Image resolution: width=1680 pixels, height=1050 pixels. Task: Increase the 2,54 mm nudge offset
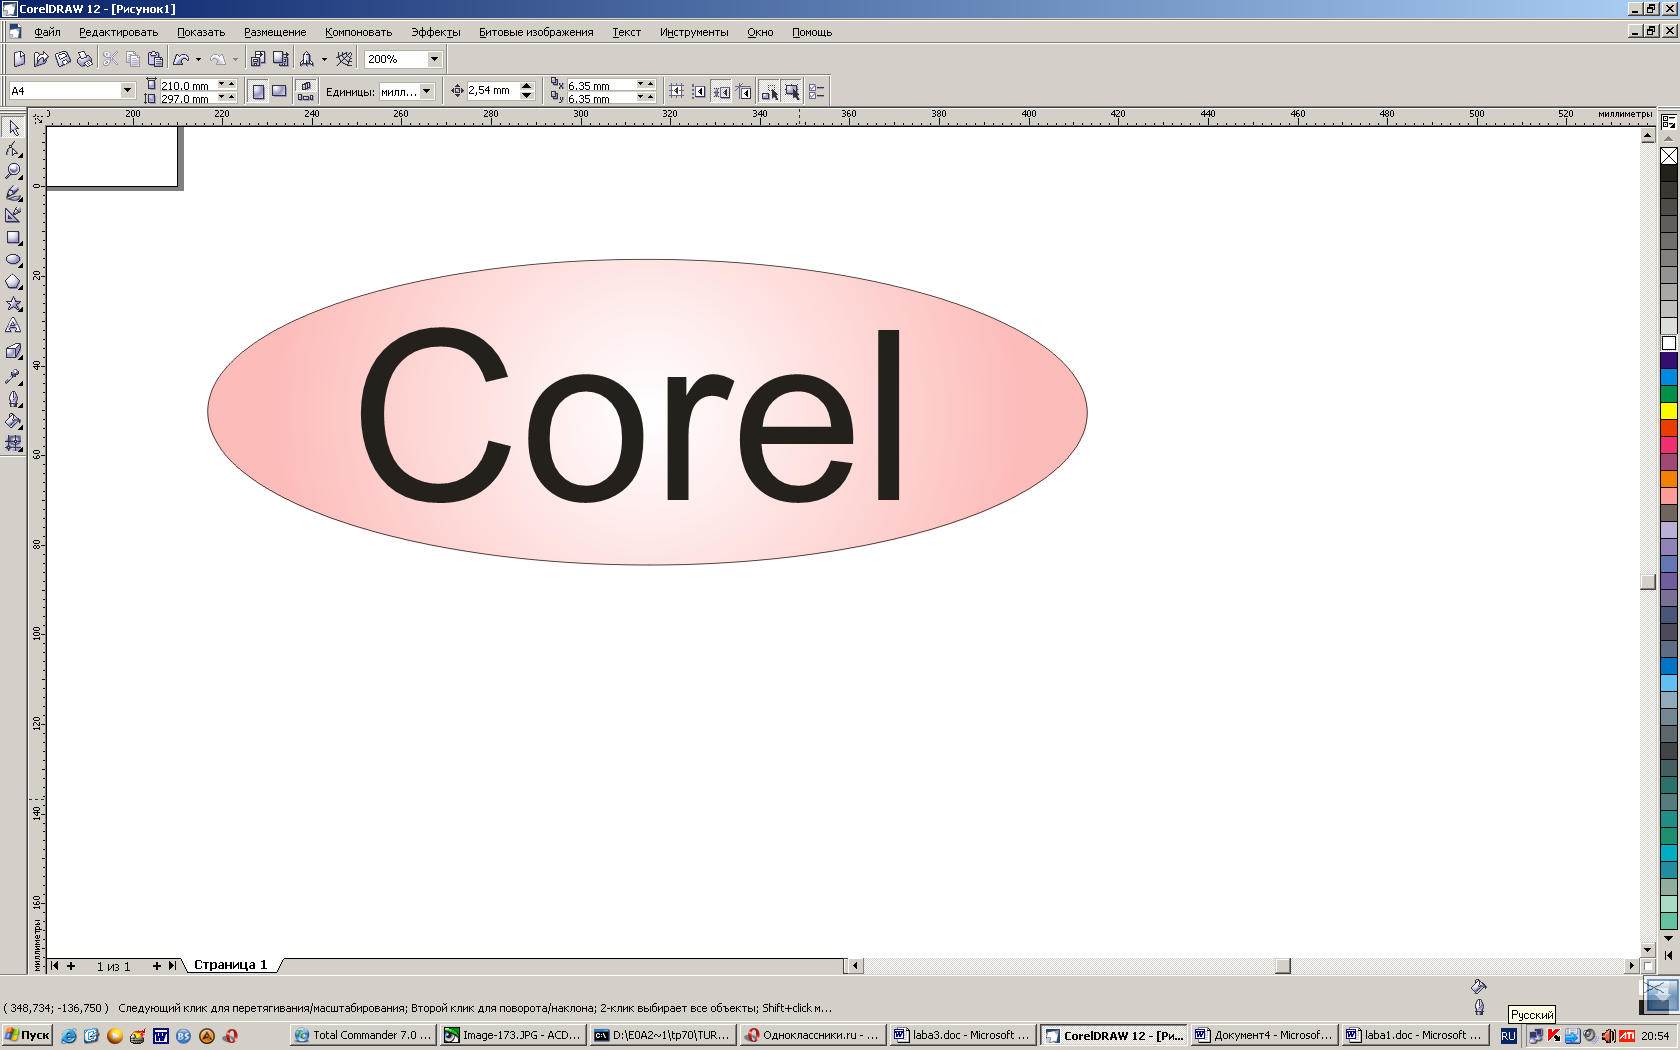pos(527,86)
